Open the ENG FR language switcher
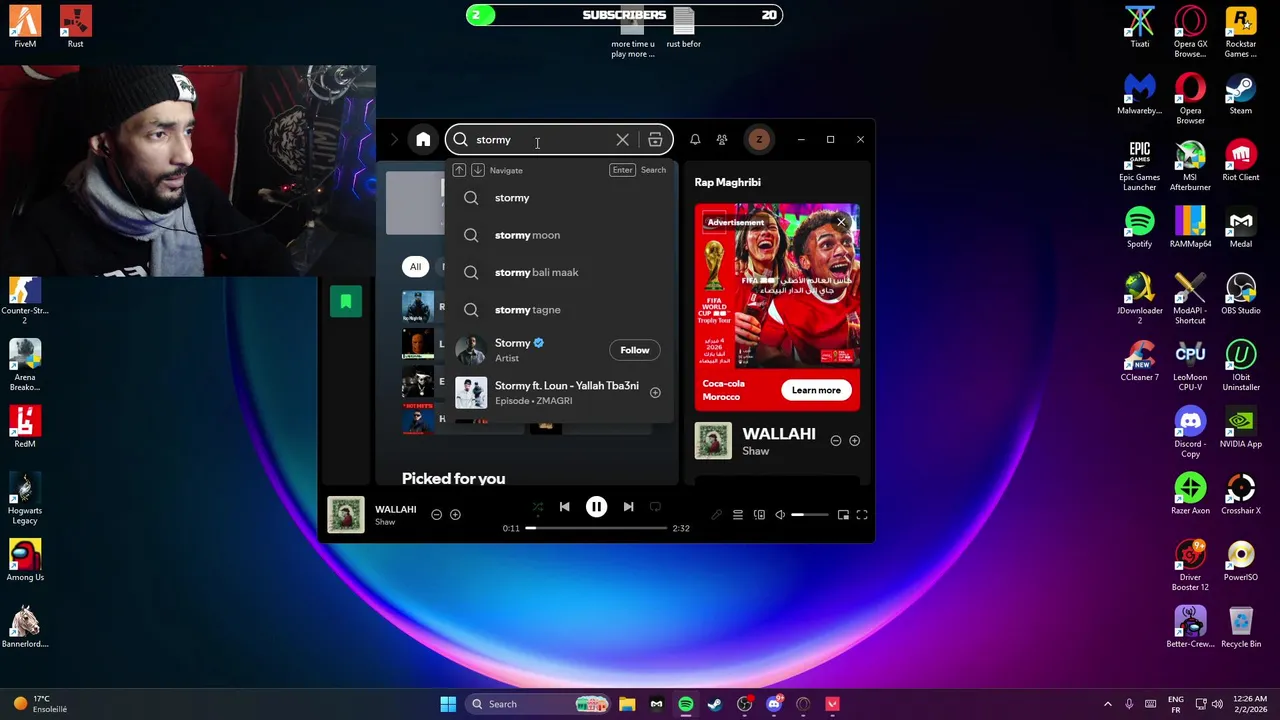The width and height of the screenshot is (1280, 720). click(x=1176, y=704)
